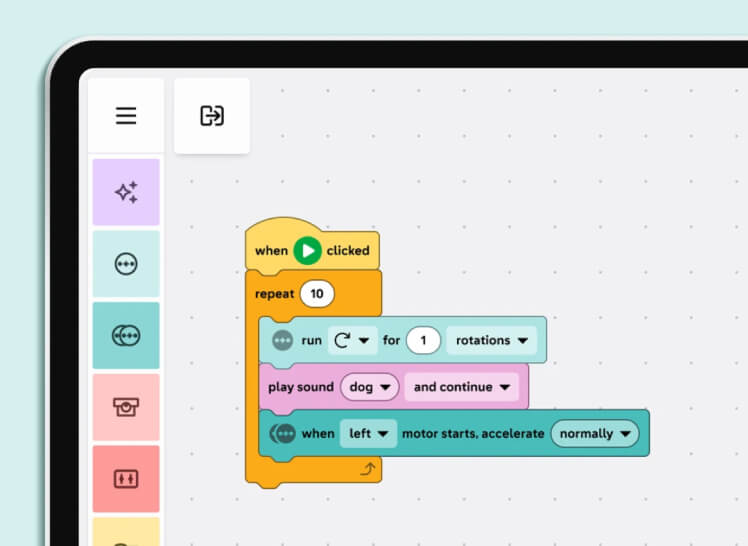The height and width of the screenshot is (546, 748).
Task: Open the left motor dropdown
Action: 367,434
